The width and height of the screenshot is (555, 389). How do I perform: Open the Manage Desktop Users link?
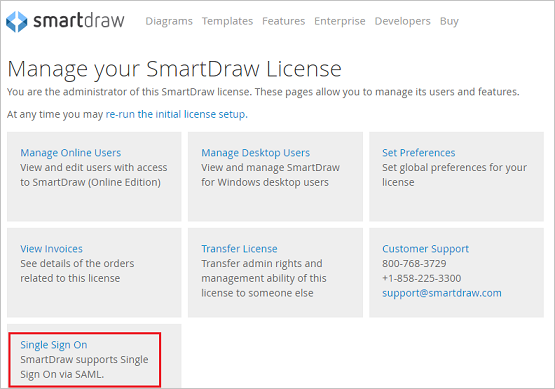click(x=256, y=153)
